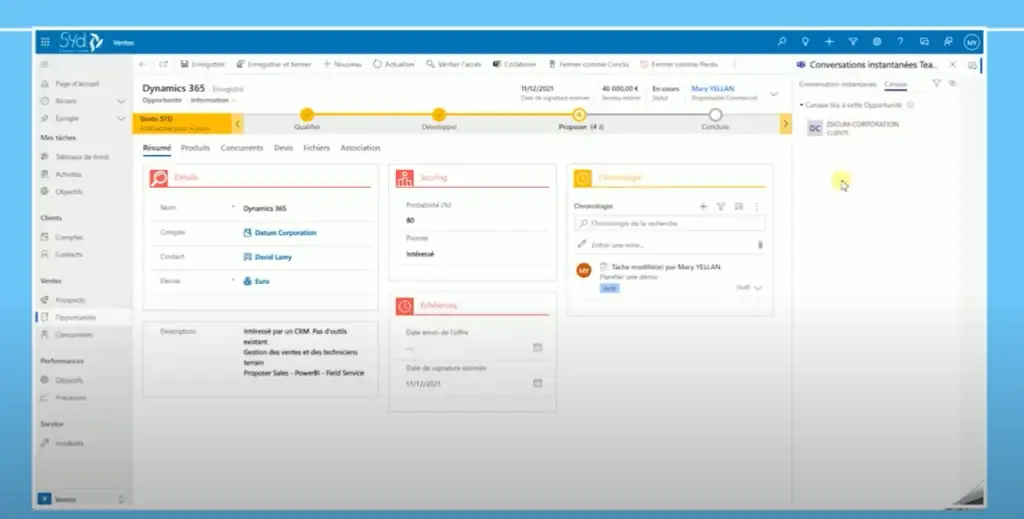Open command bar overflow three dots

pos(734,64)
